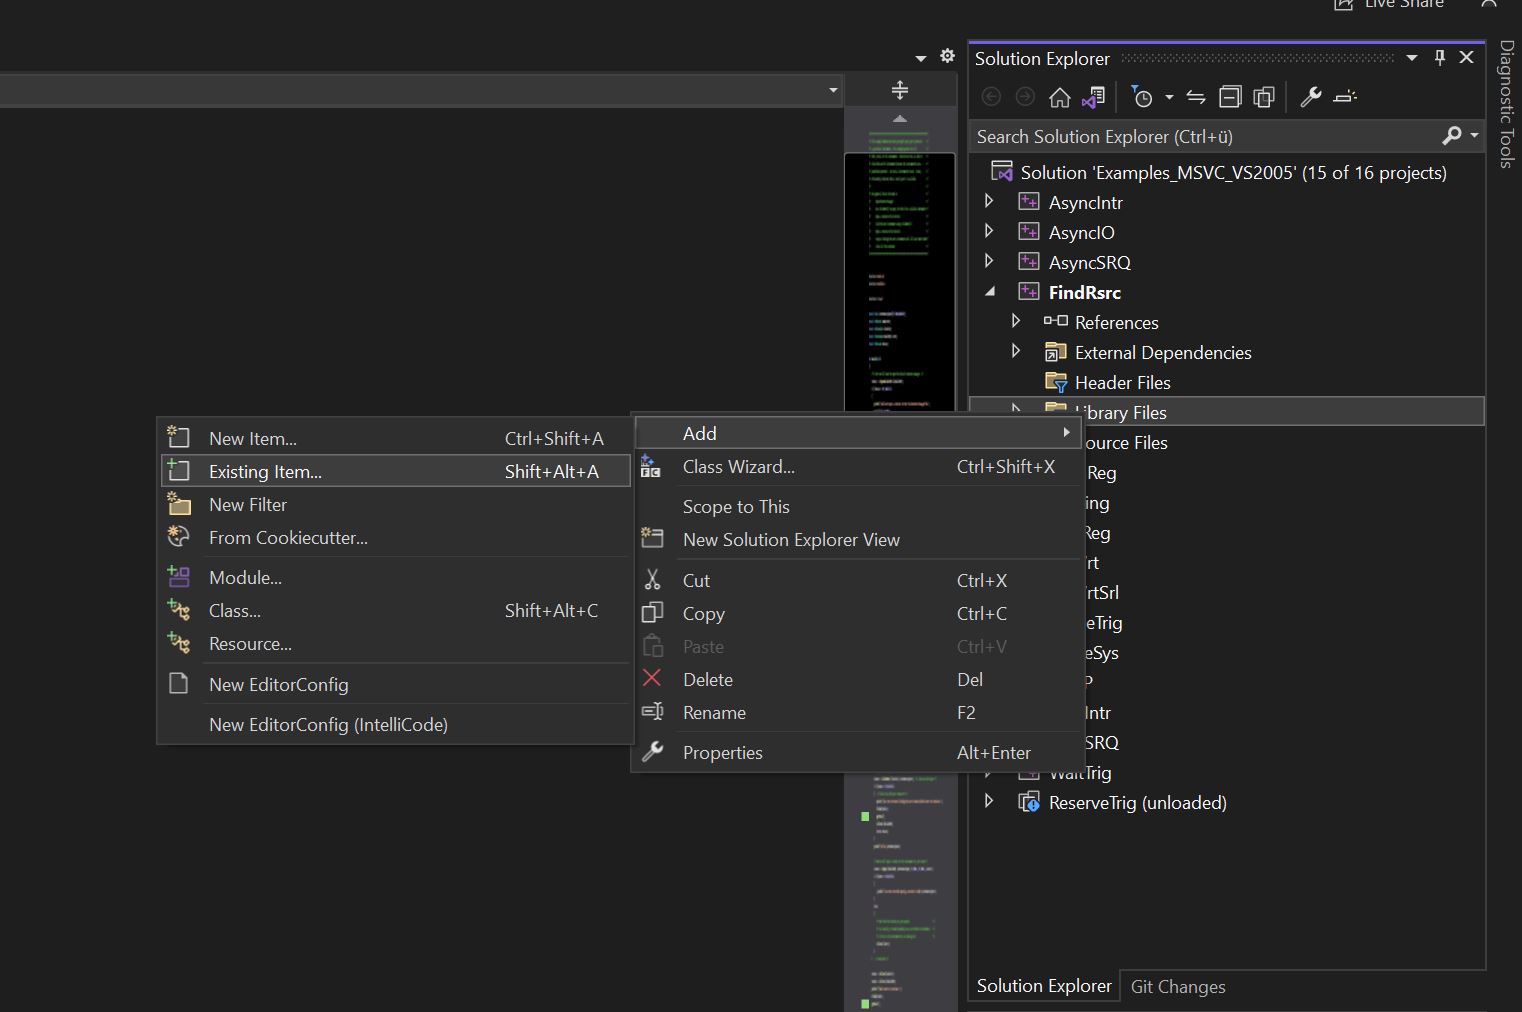Open the editor navigation bar dropdown
The height and width of the screenshot is (1012, 1522).
[833, 90]
